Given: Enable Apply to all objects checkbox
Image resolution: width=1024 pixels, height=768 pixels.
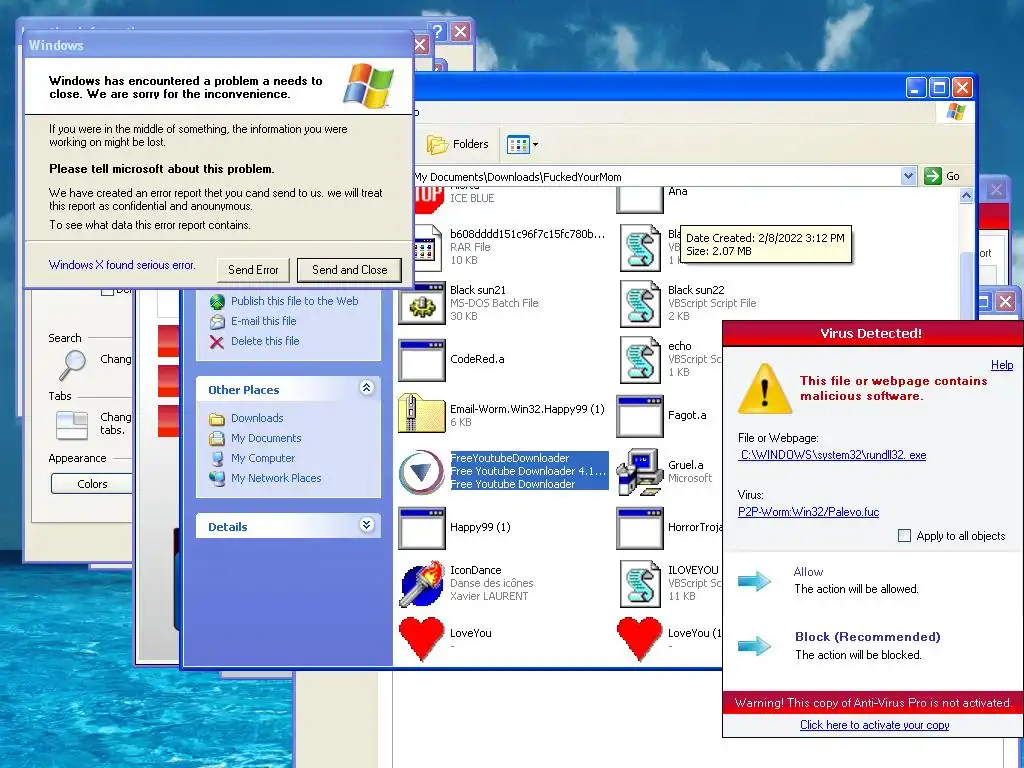Looking at the screenshot, I should tap(904, 536).
